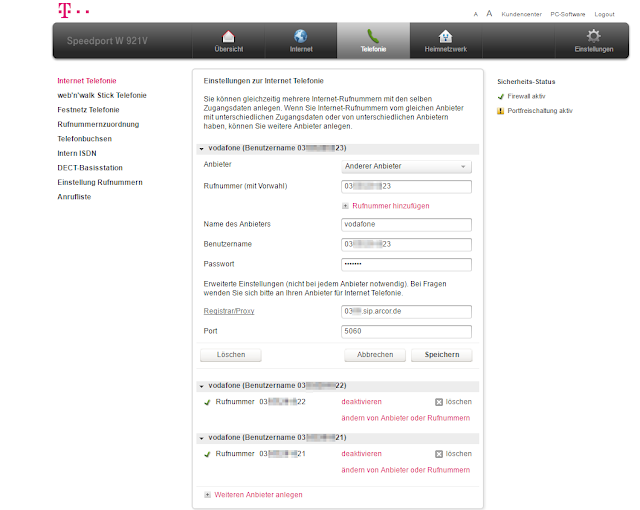Click the Logout link
Viewport: 640px width, 510px height.
[x=604, y=14]
